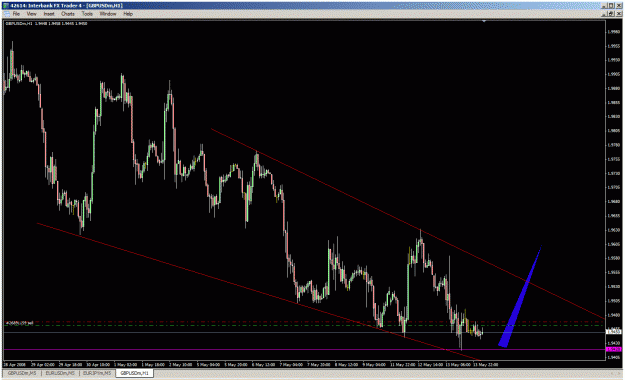625x380 pixels.
Task: Switch to the EURJPYm,M5 chart tab
Action: point(97,373)
